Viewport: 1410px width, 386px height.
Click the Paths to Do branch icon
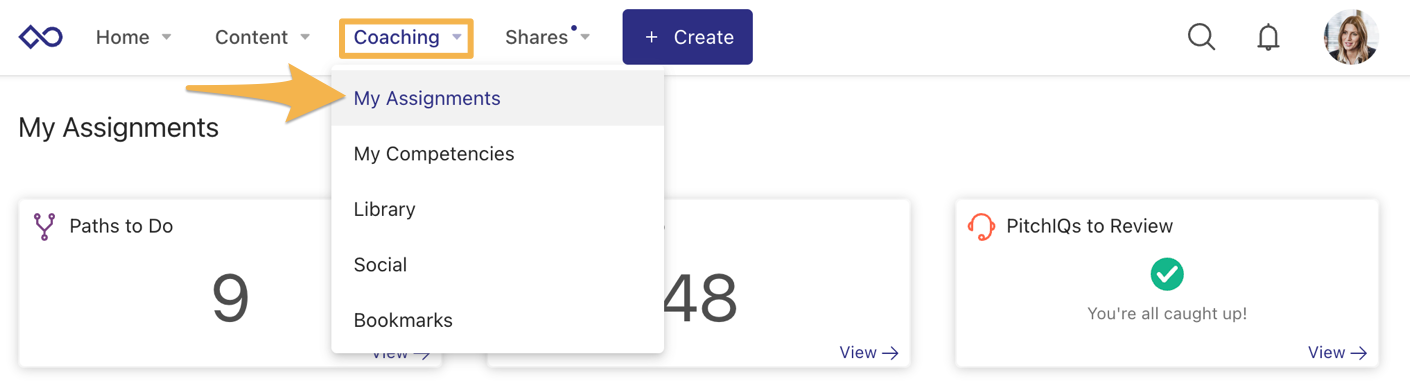tap(44, 226)
